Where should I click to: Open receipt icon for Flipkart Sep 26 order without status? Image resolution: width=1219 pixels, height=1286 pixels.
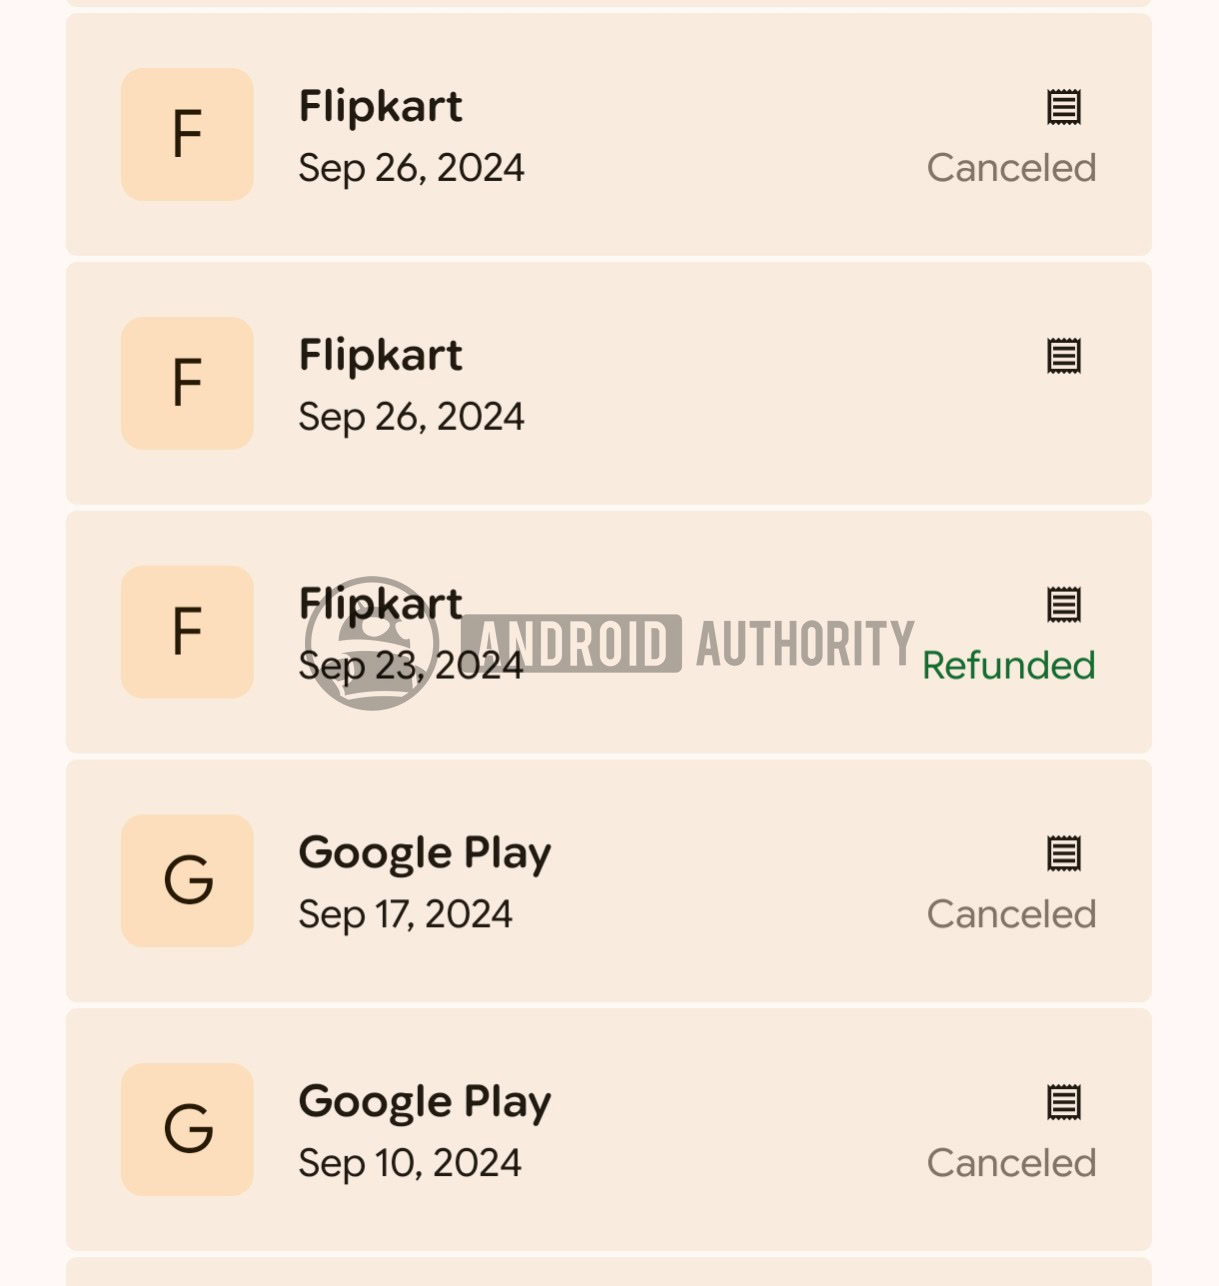tap(1064, 356)
